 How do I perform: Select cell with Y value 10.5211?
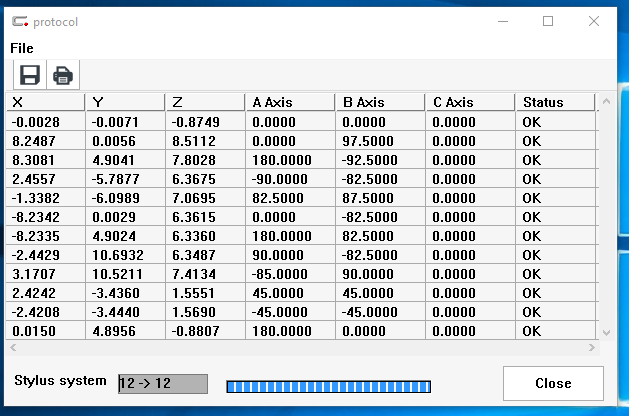pyautogui.click(x=125, y=274)
